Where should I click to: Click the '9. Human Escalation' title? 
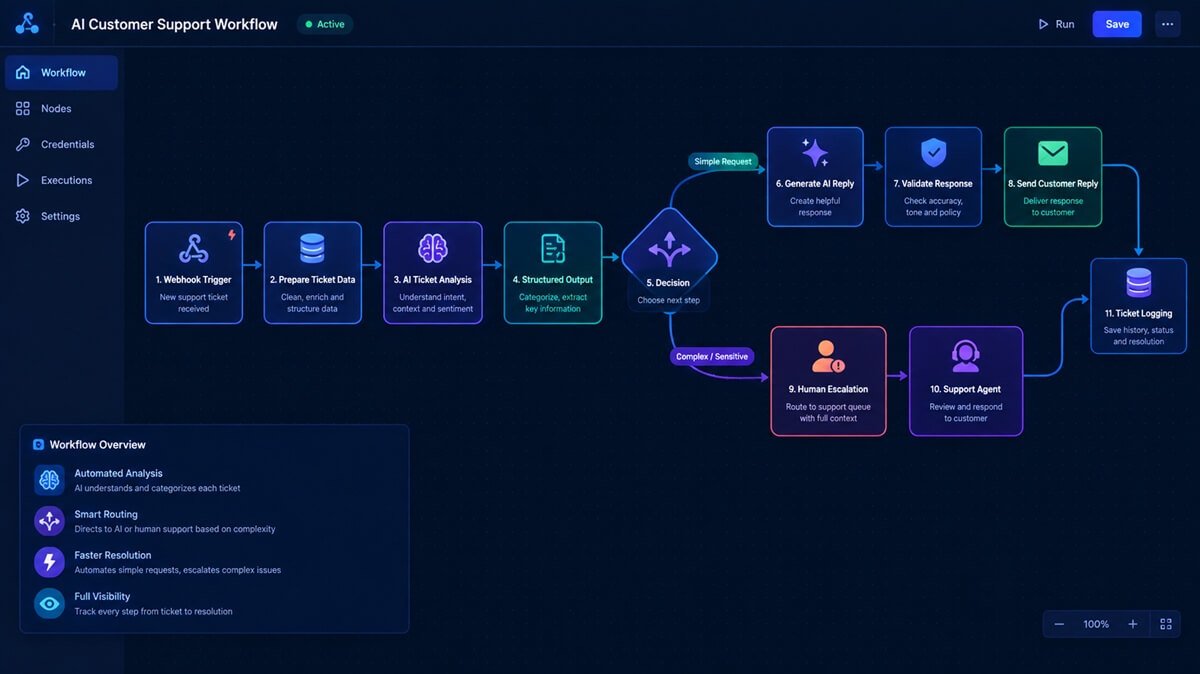[x=828, y=390]
